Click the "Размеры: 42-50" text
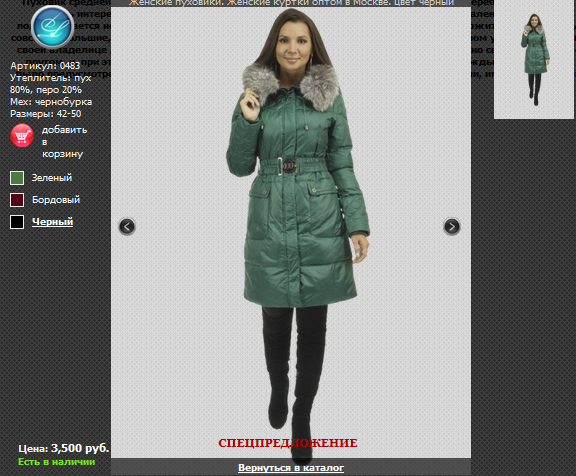The height and width of the screenshot is (476, 576). [46, 114]
